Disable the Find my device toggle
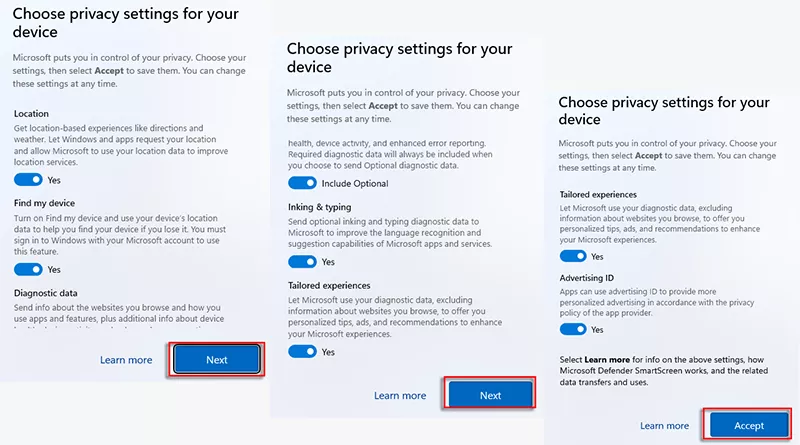The width and height of the screenshot is (800, 445). (x=28, y=269)
